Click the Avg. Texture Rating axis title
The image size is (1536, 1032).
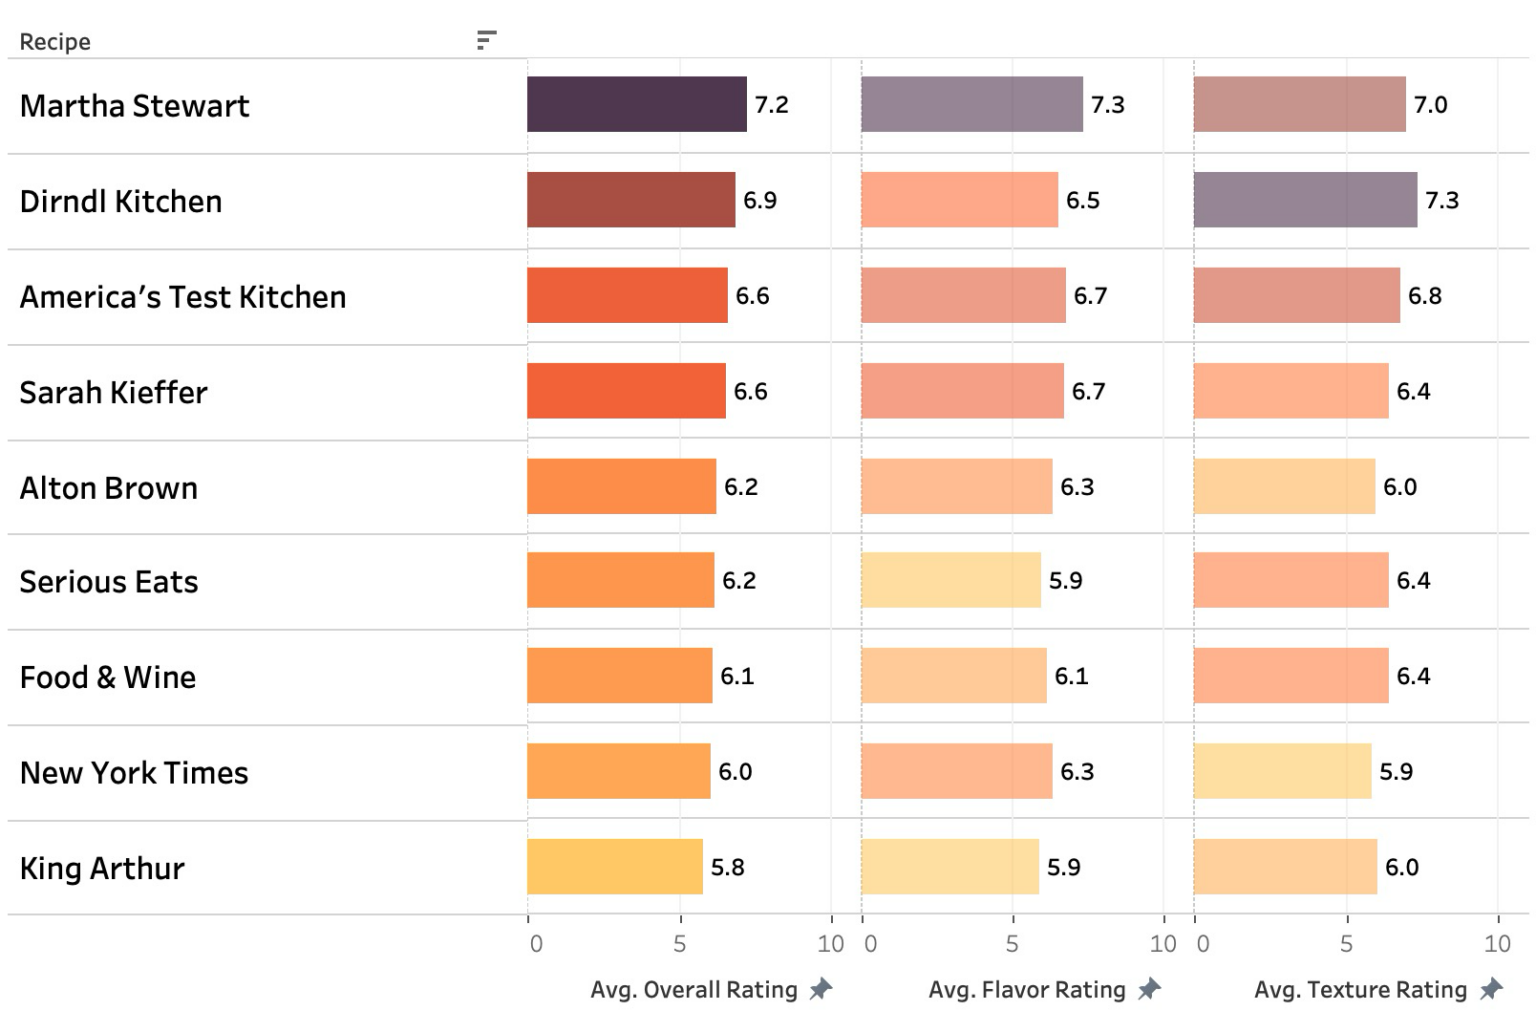click(x=1360, y=990)
